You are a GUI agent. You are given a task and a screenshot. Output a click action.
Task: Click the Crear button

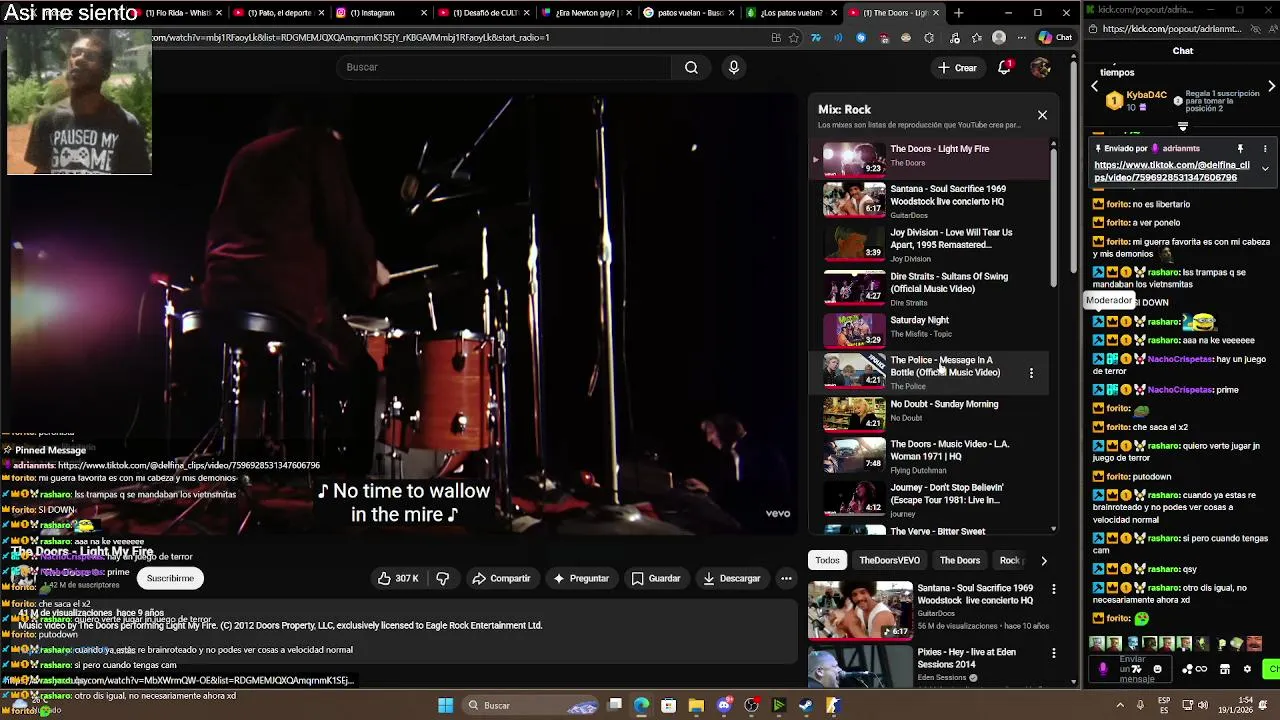(956, 67)
